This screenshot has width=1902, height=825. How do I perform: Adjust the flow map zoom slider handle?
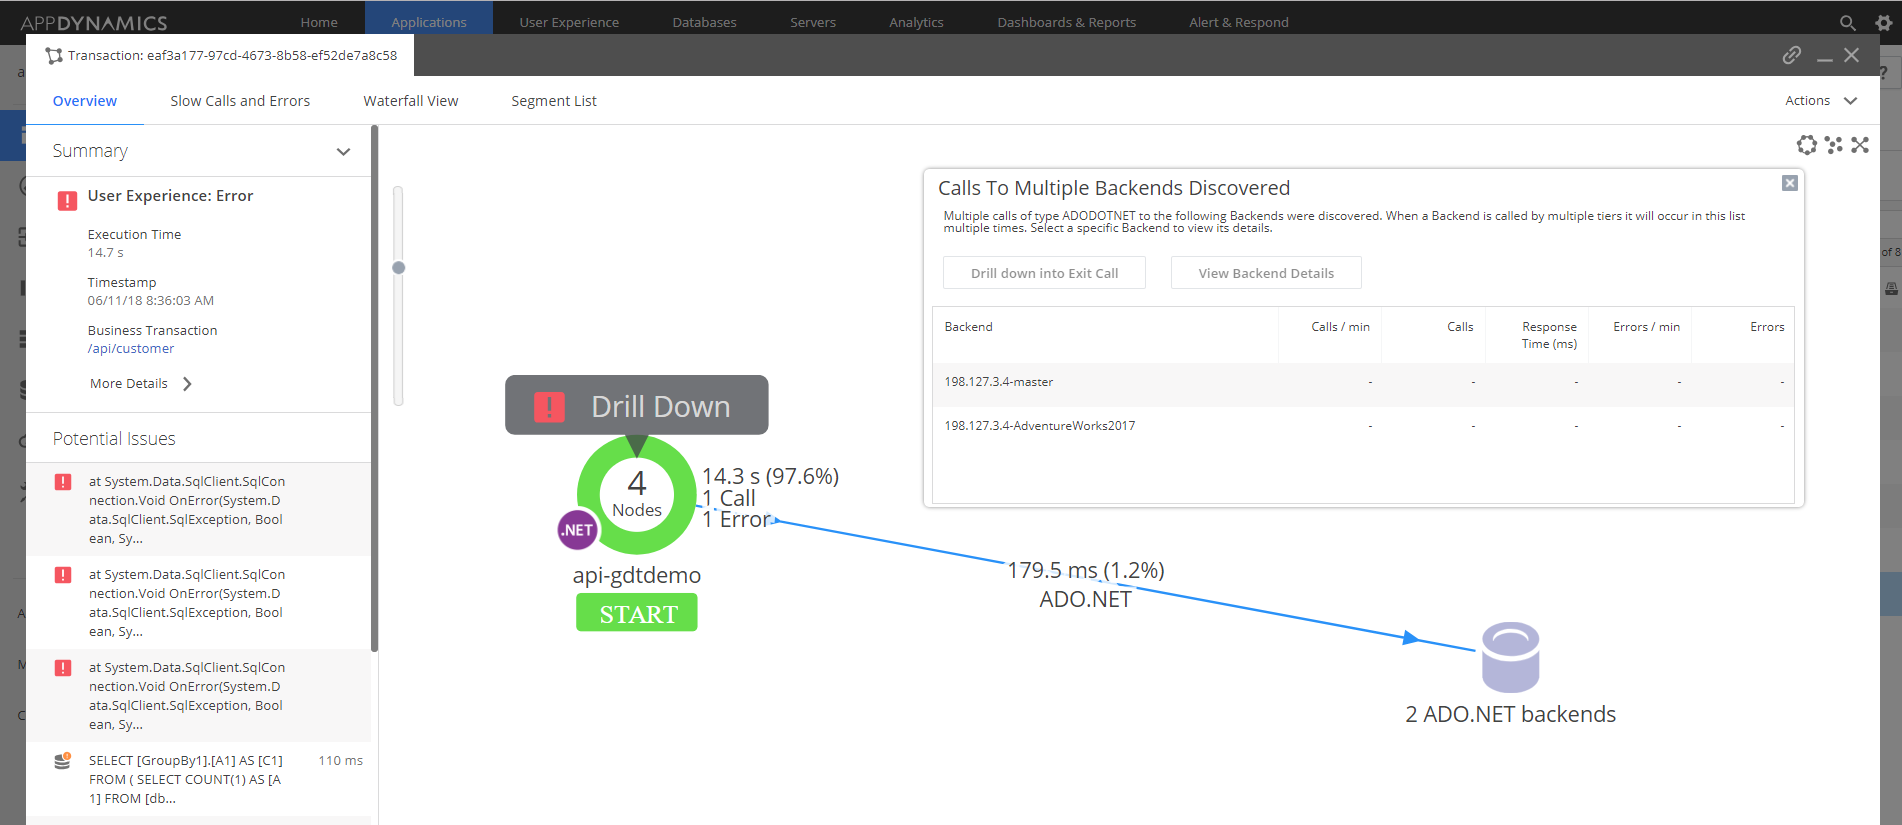399,268
